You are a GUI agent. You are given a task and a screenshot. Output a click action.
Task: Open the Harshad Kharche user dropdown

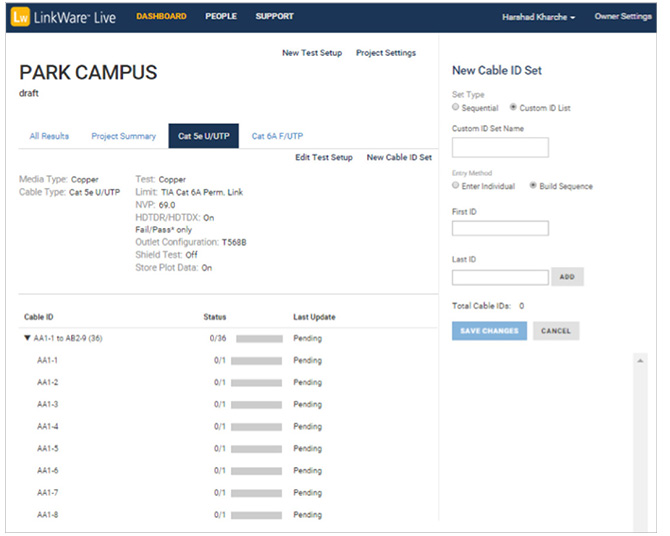(538, 17)
